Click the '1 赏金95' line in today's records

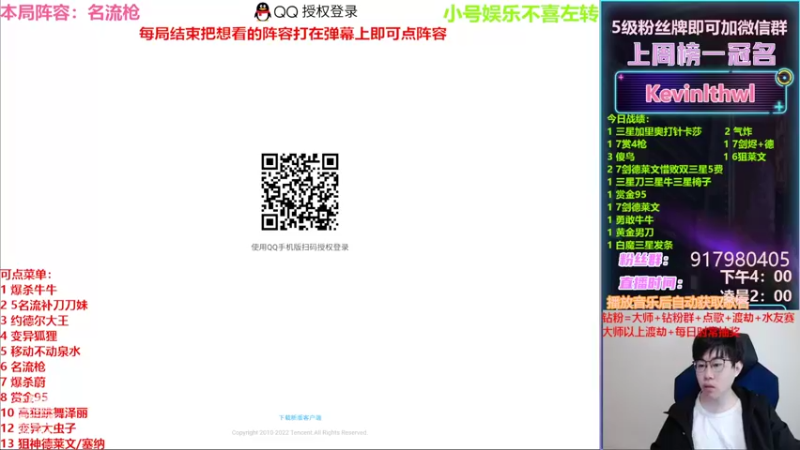[627, 194]
